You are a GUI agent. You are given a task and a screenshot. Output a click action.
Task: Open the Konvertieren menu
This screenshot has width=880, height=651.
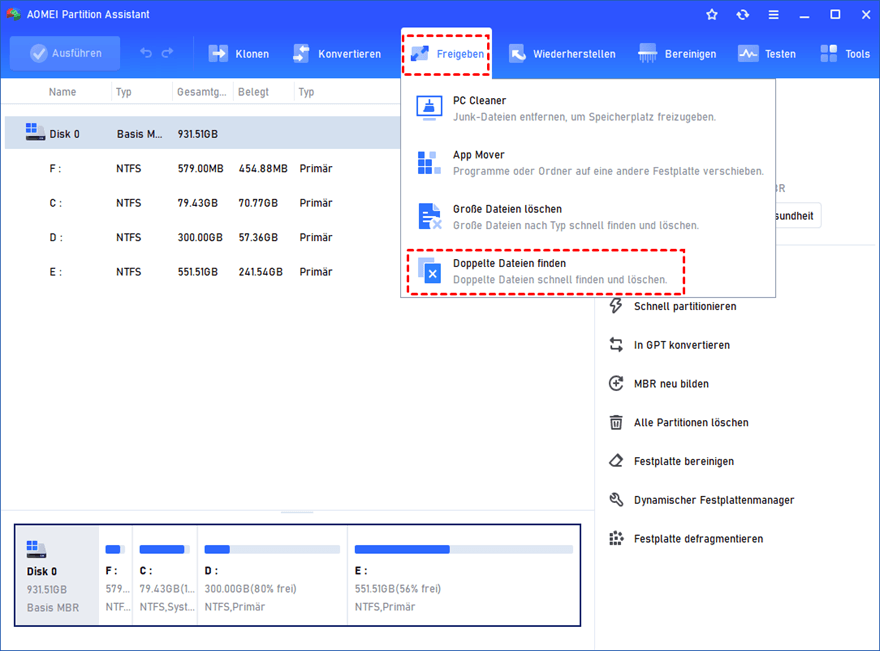(337, 54)
